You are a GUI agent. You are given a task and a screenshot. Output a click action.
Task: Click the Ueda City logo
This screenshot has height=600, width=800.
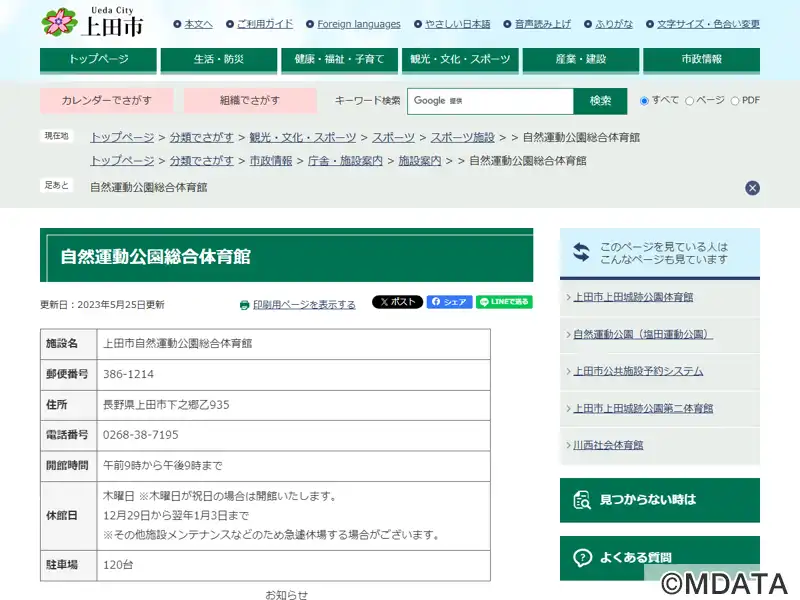click(x=92, y=22)
